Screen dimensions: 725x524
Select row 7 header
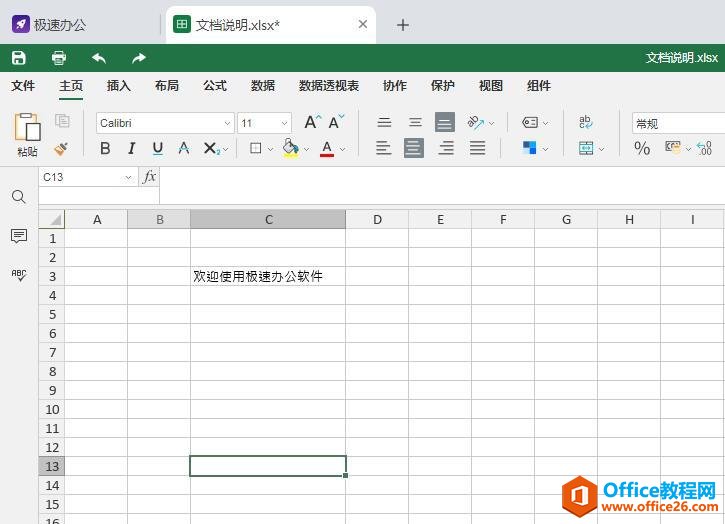pyautogui.click(x=52, y=352)
